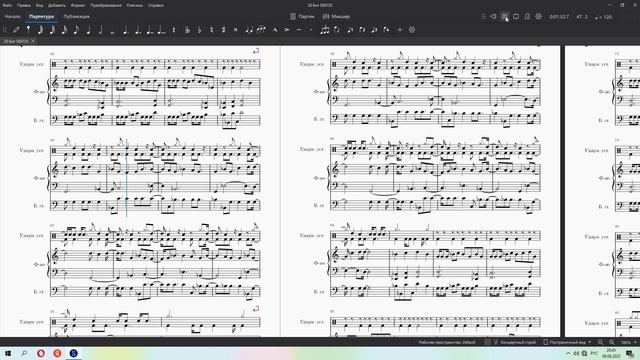Open the Добавить menu

[x=56, y=5]
